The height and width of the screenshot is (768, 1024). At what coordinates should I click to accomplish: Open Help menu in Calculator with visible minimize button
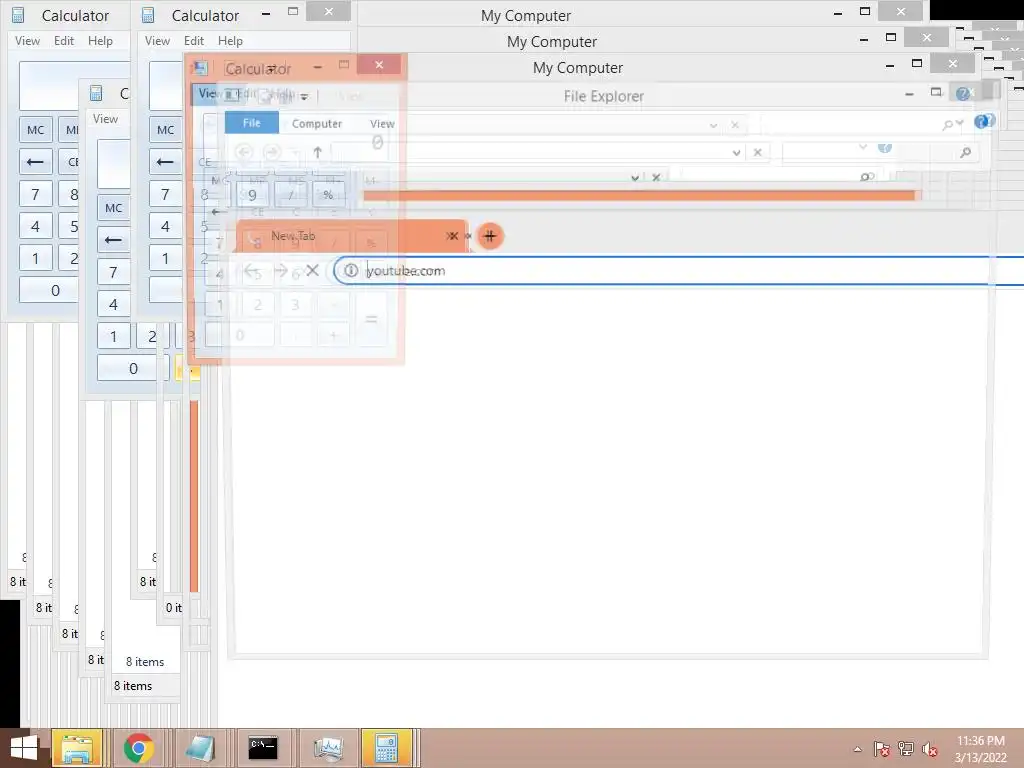click(231, 40)
